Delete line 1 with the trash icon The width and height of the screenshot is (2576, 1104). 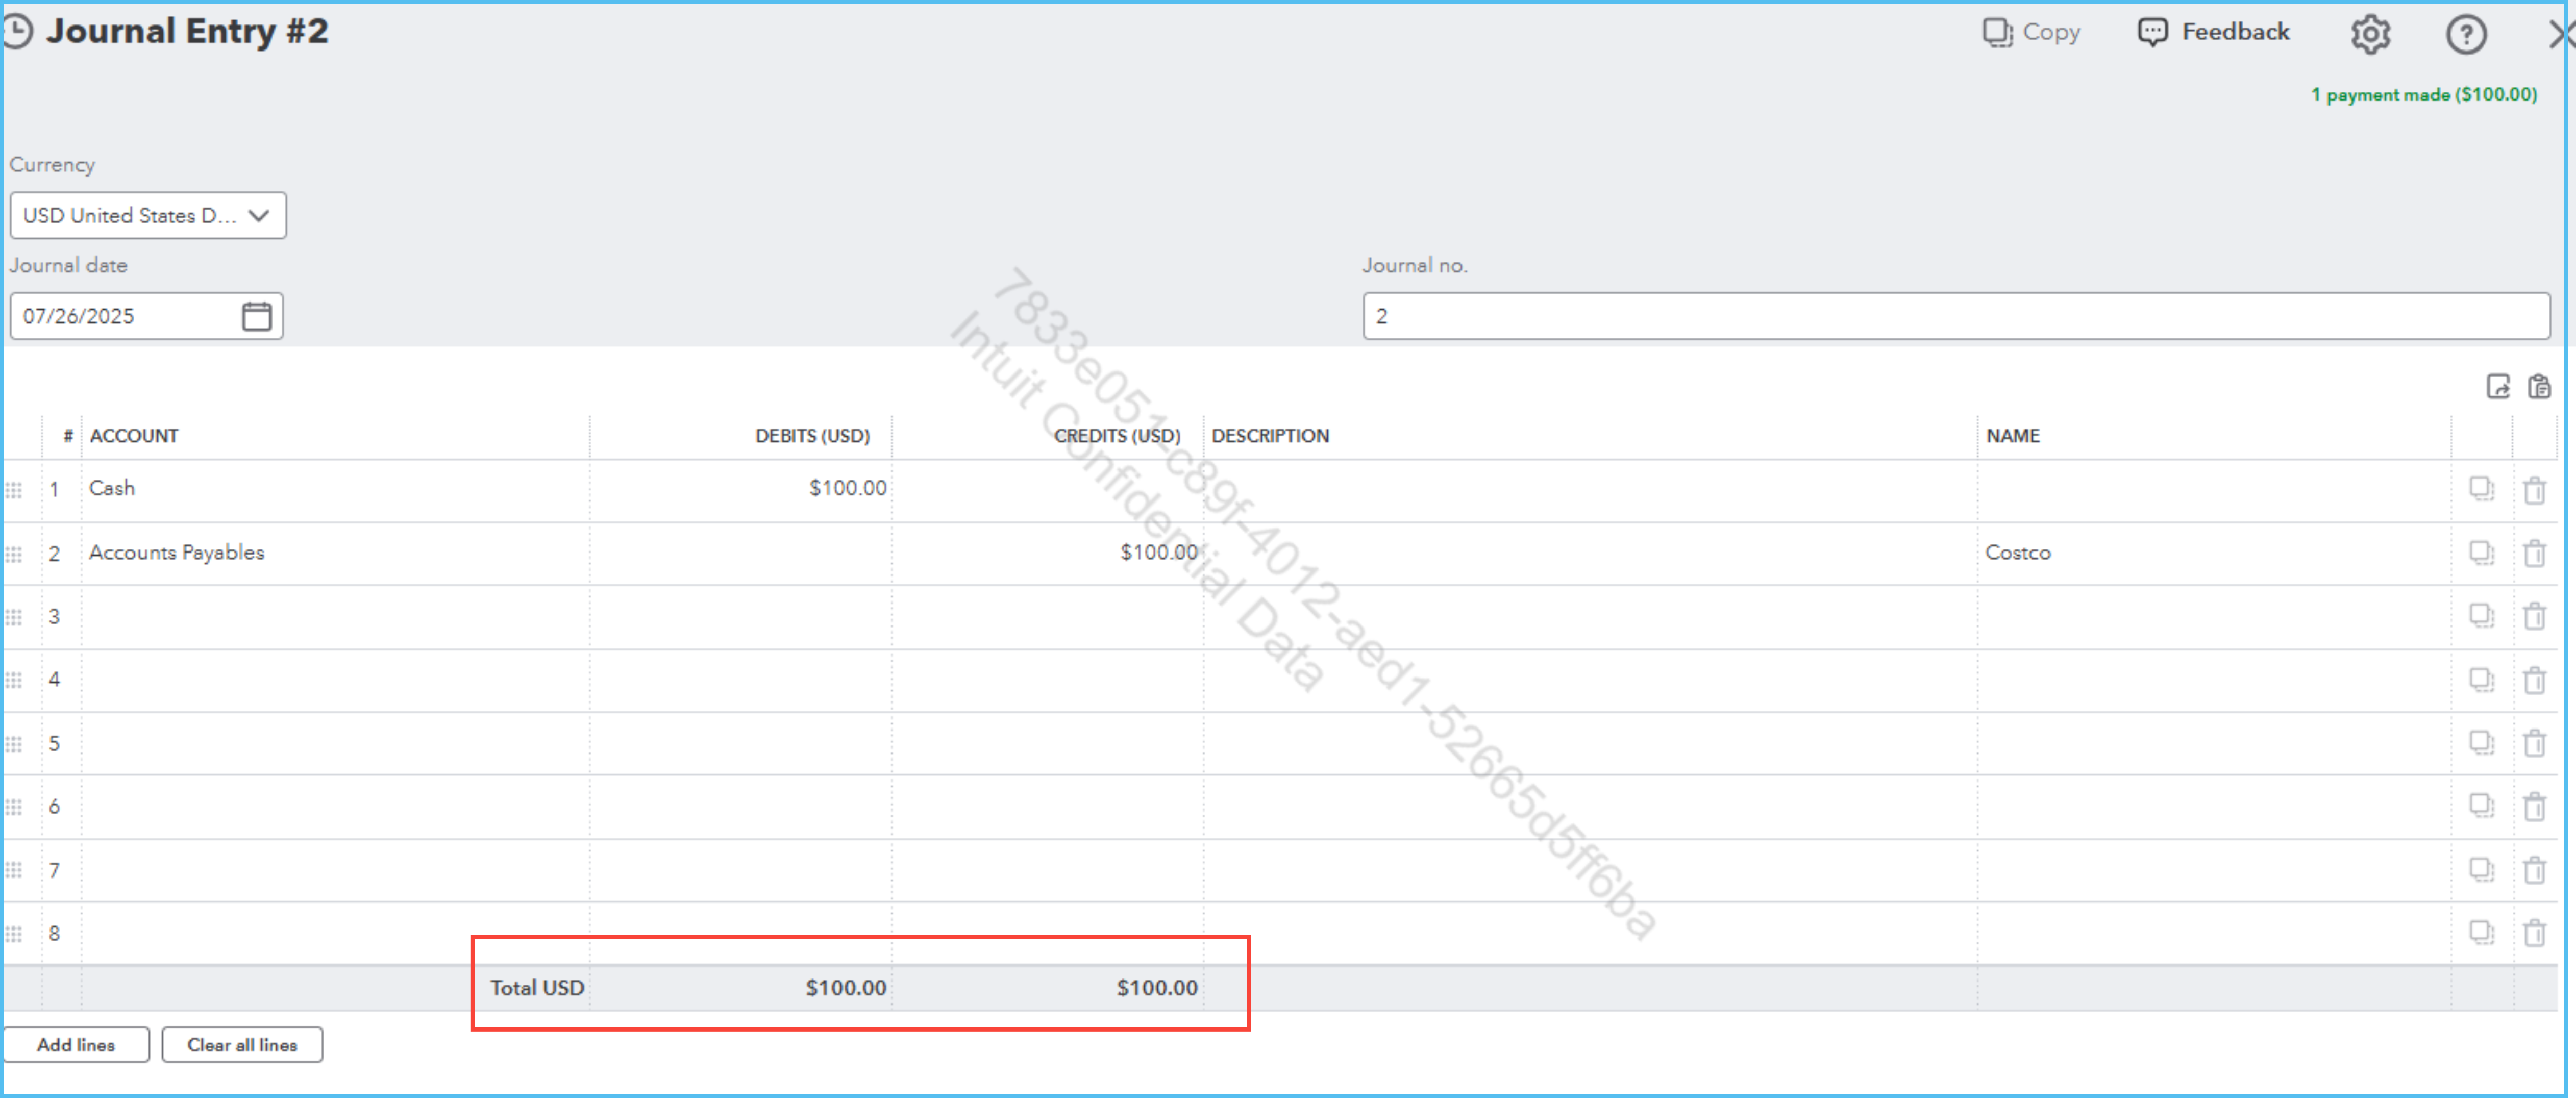point(2534,491)
